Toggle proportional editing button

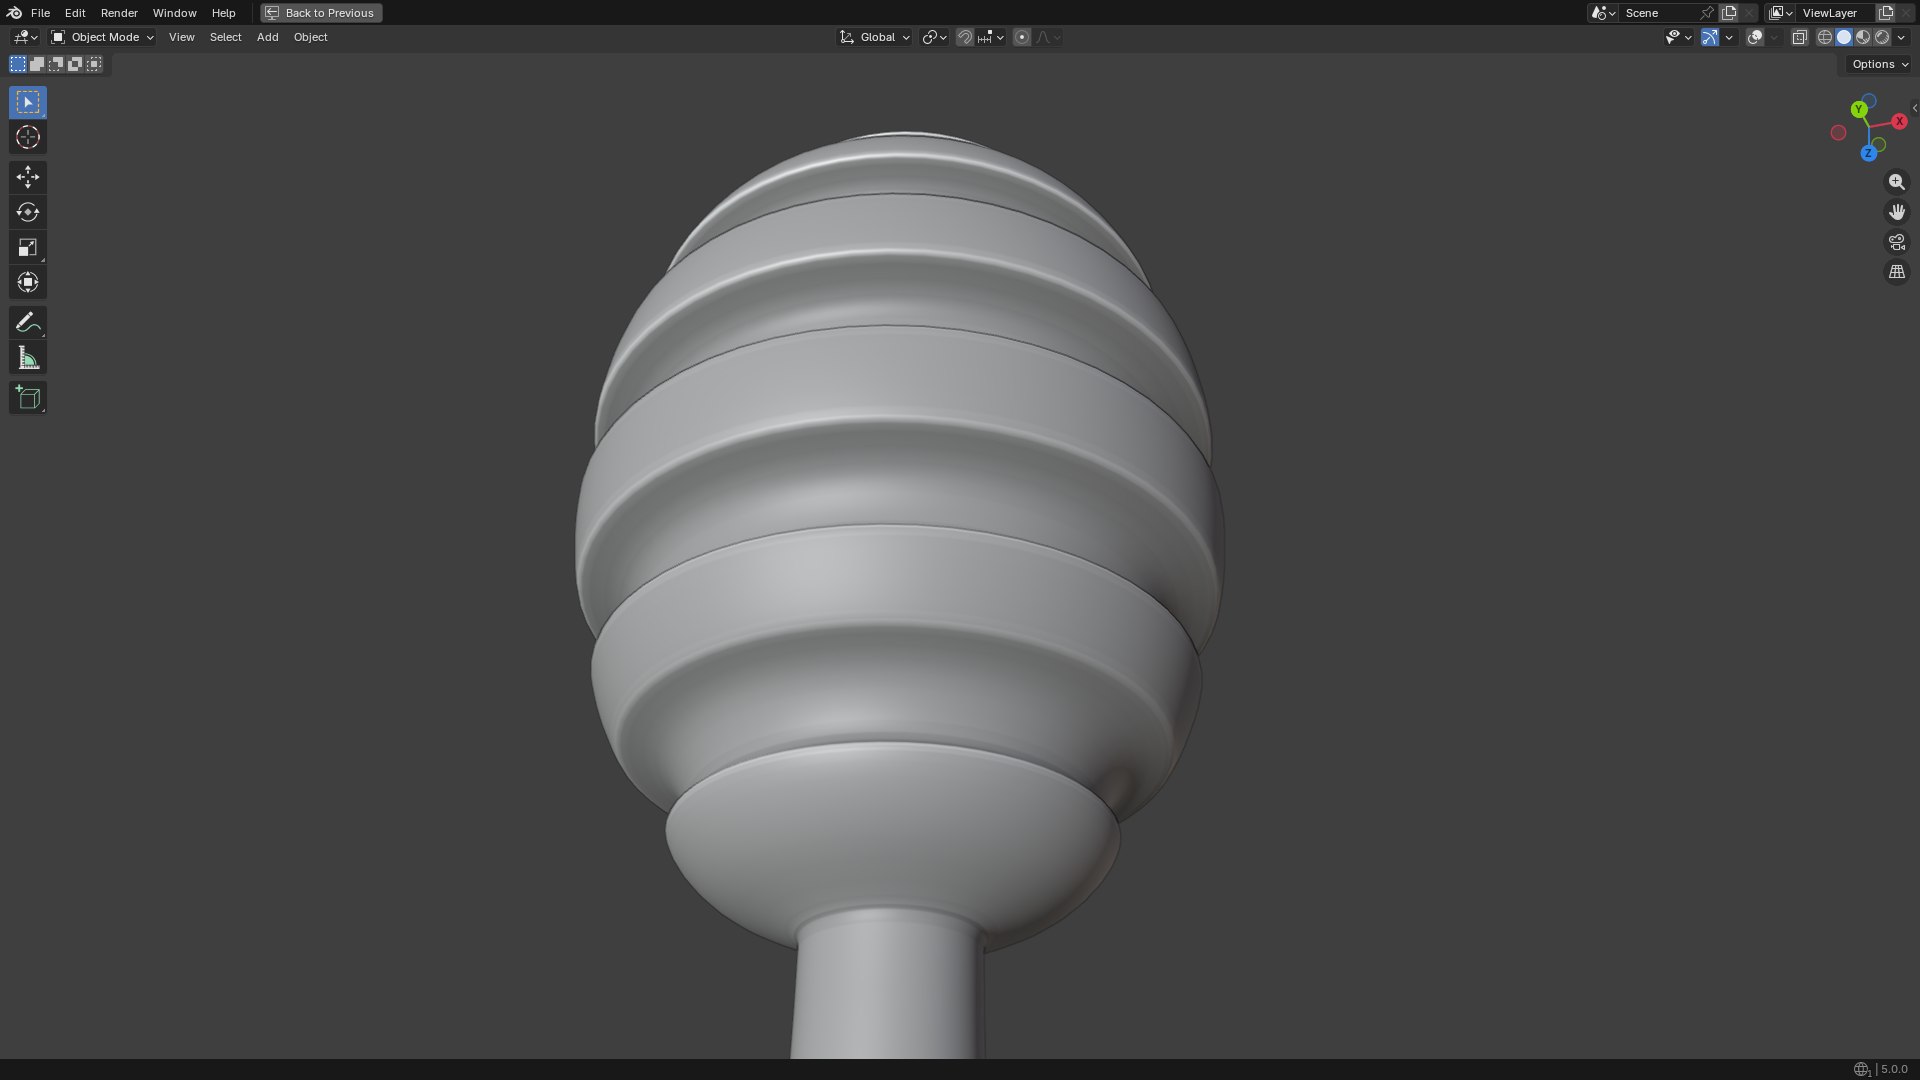click(x=1022, y=37)
